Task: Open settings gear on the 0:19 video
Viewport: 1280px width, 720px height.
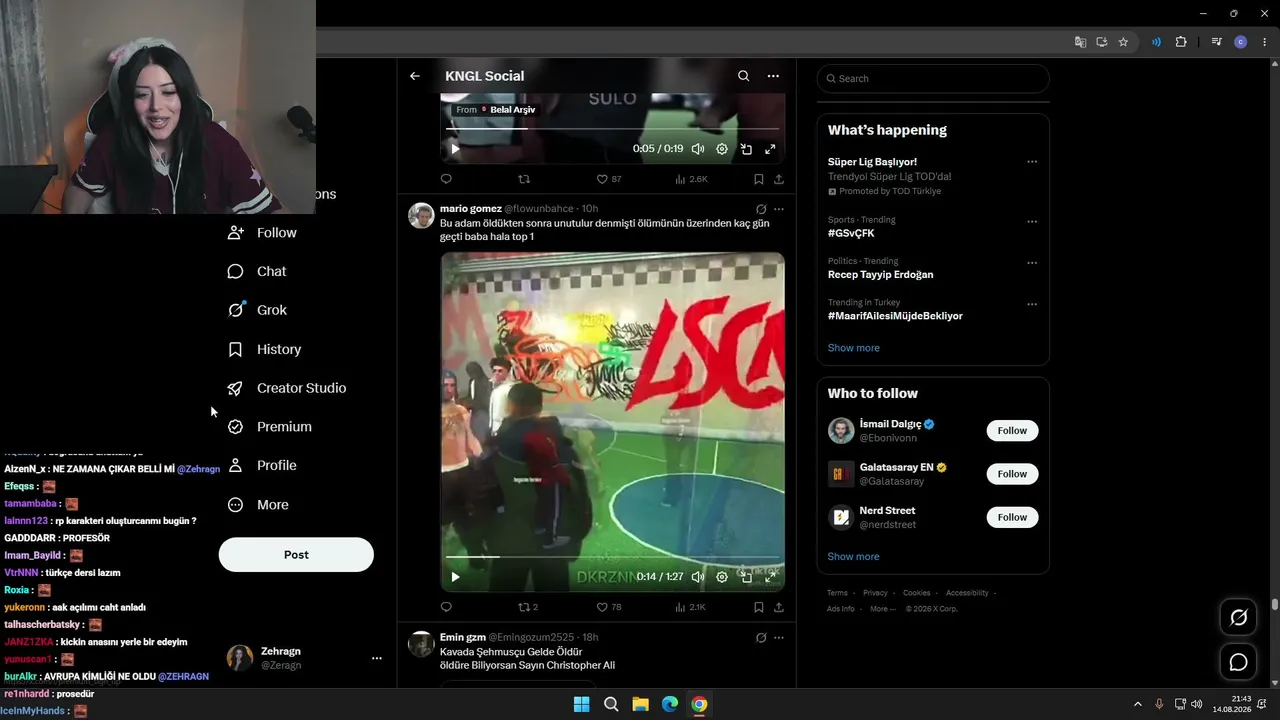Action: [722, 149]
